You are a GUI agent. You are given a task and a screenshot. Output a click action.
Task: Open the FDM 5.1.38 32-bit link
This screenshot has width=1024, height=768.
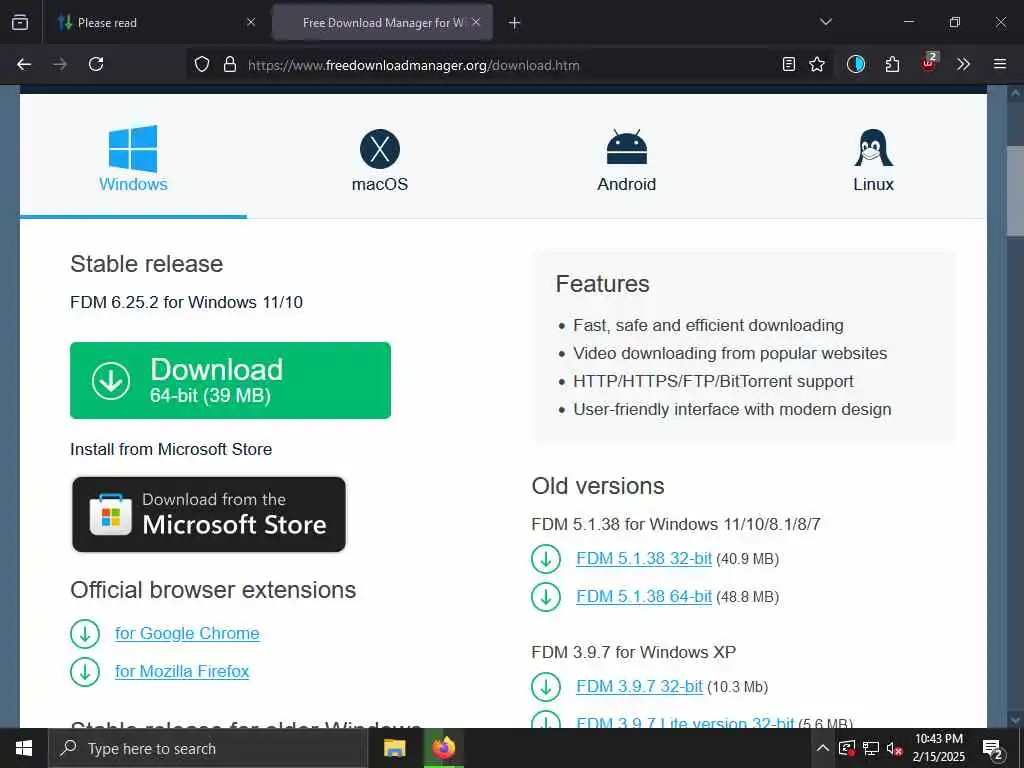pyautogui.click(x=644, y=559)
